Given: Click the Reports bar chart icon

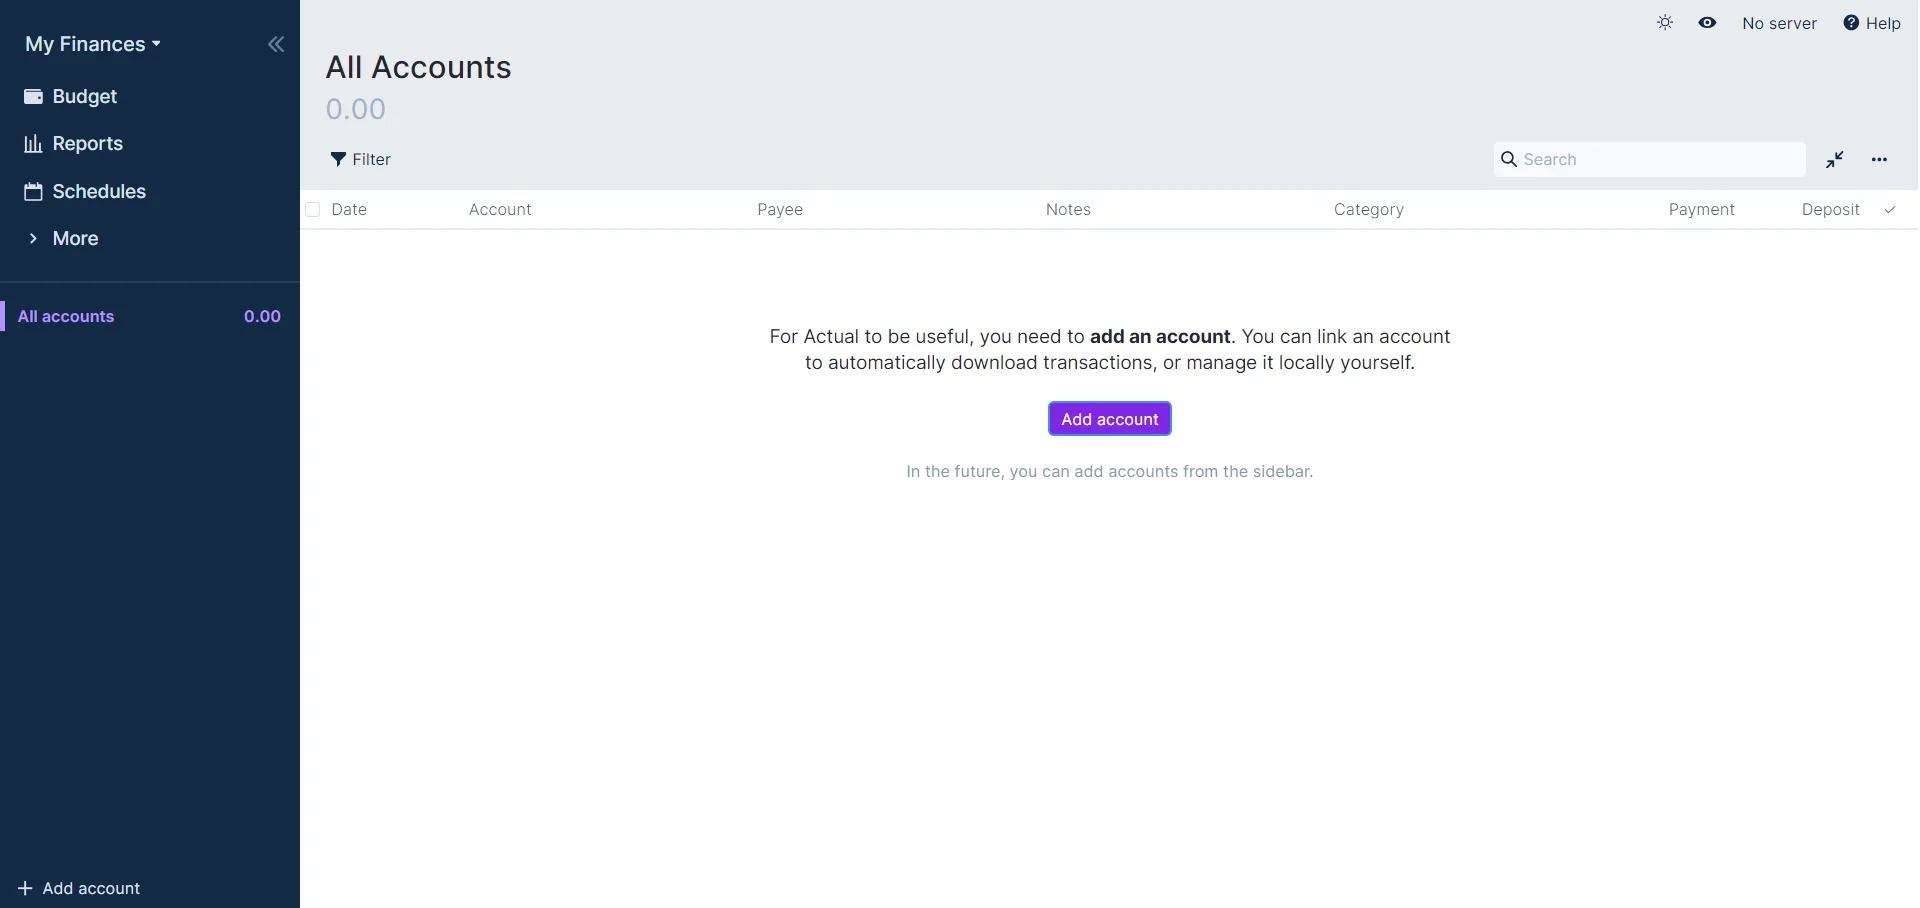Looking at the screenshot, I should tap(33, 144).
